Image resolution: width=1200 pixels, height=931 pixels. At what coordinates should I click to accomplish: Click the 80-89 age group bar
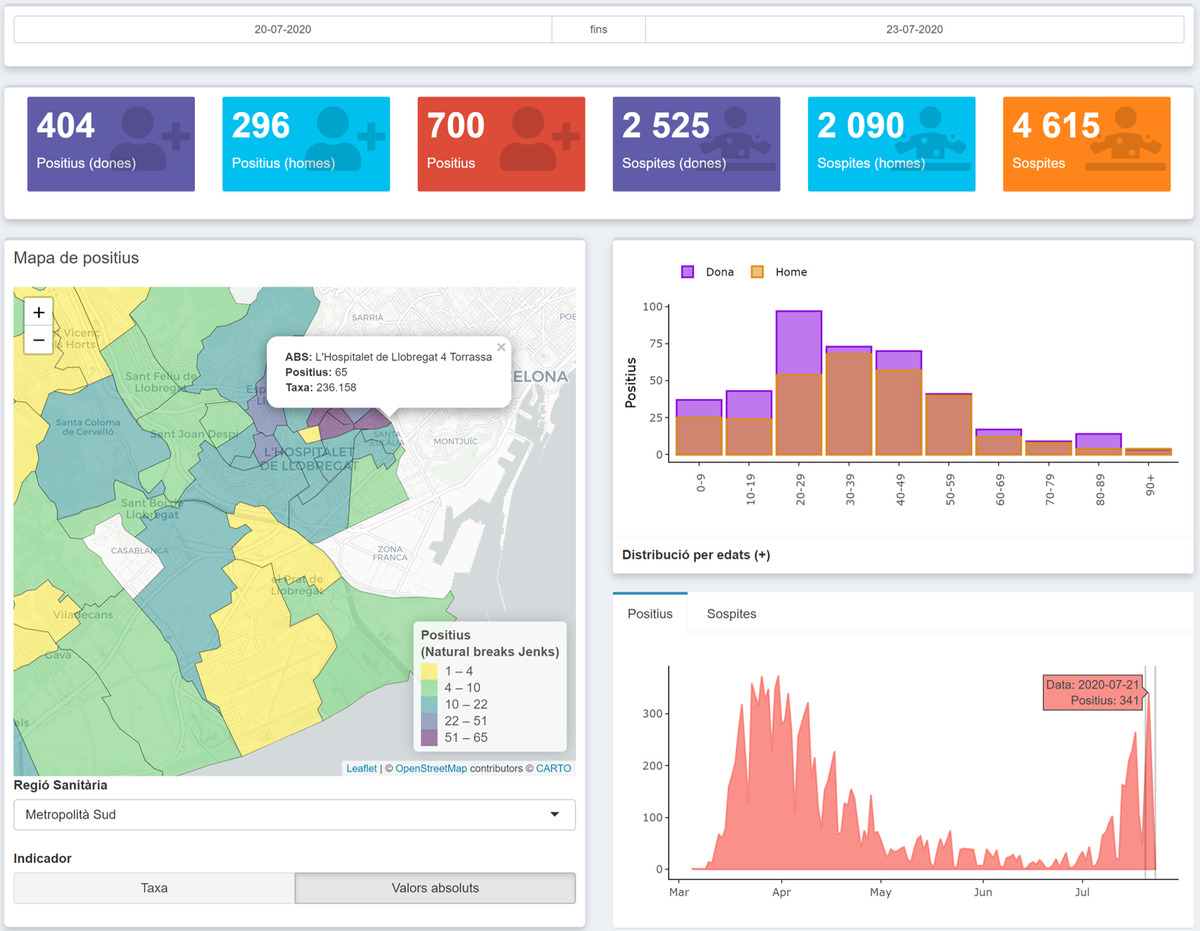click(x=1099, y=445)
